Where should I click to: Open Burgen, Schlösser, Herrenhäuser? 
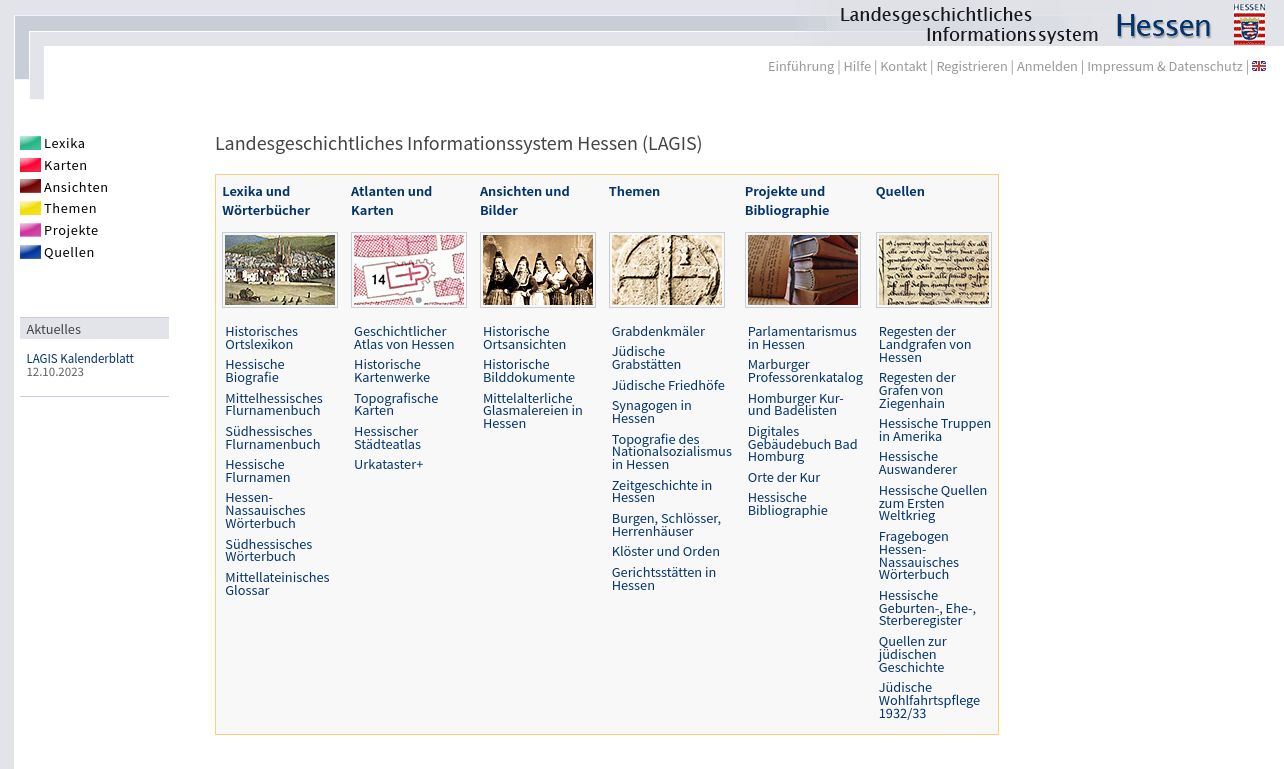click(x=666, y=525)
